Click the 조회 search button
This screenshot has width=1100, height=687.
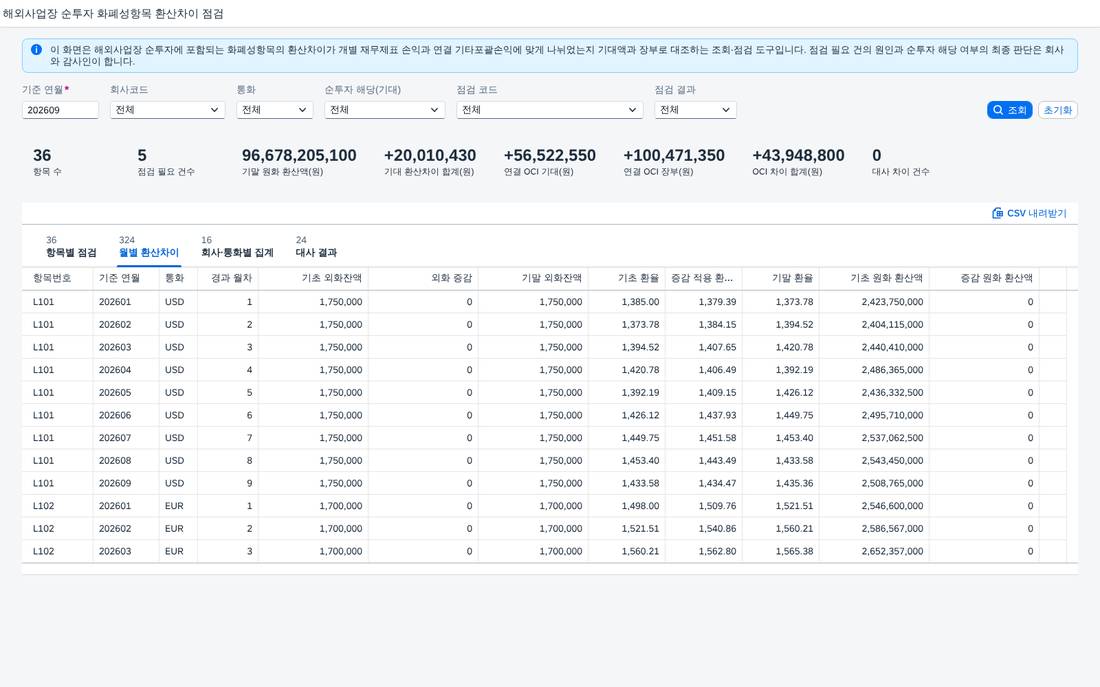1010,110
